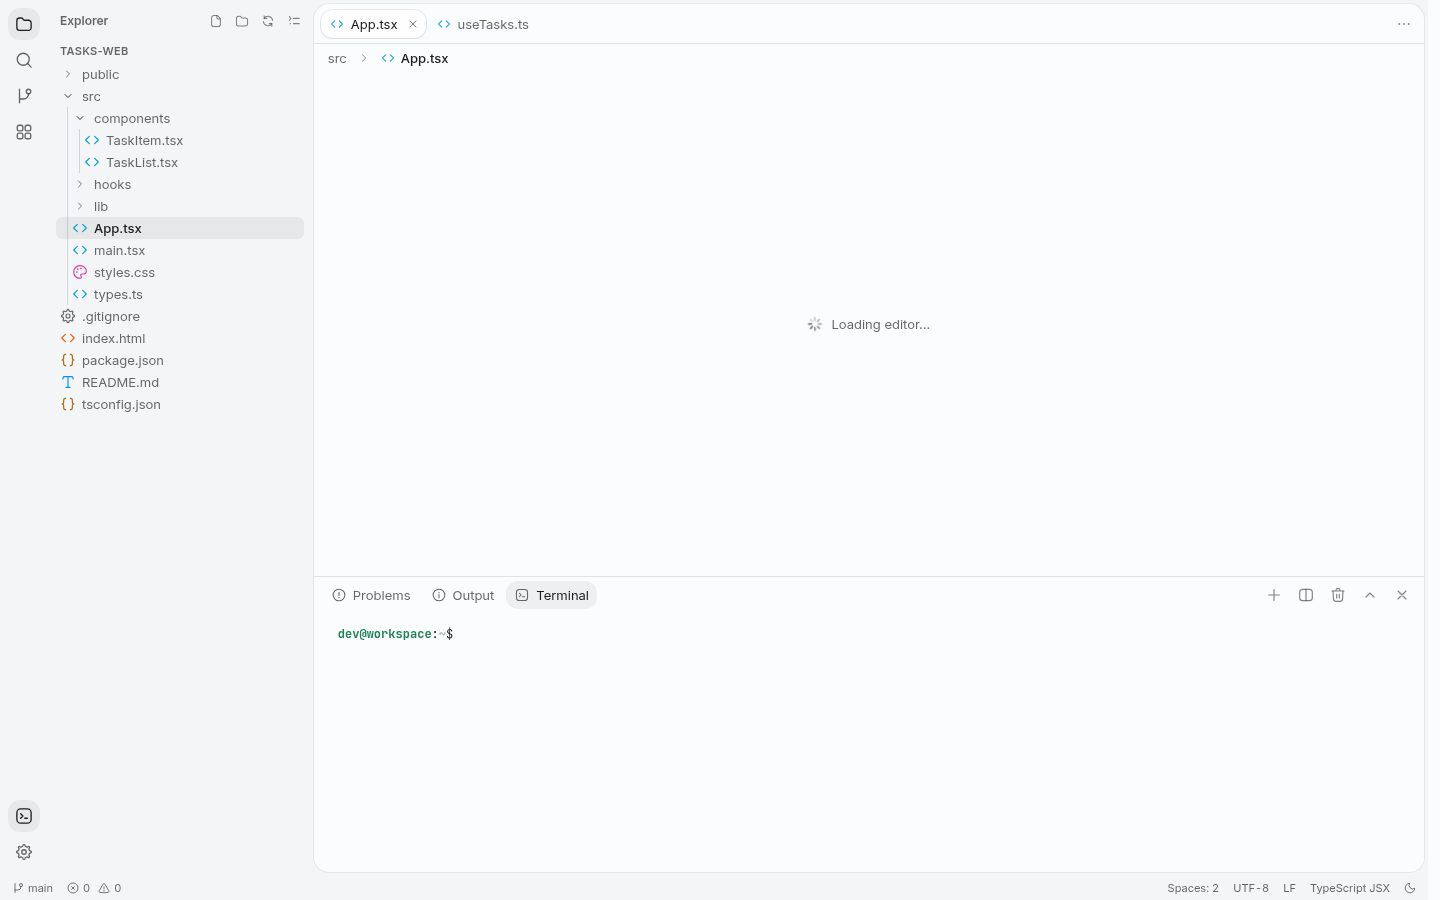Create a new folder in Explorer
Viewport: 1440px width, 900px height.
click(242, 21)
